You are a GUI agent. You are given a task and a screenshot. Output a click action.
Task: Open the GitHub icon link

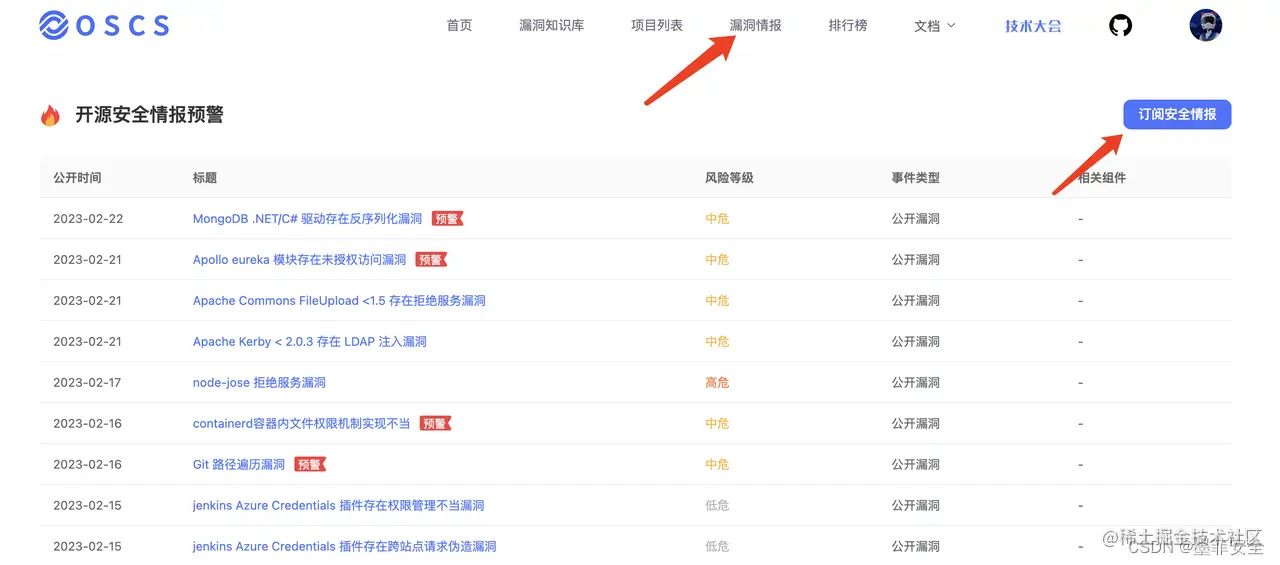[x=1121, y=25]
